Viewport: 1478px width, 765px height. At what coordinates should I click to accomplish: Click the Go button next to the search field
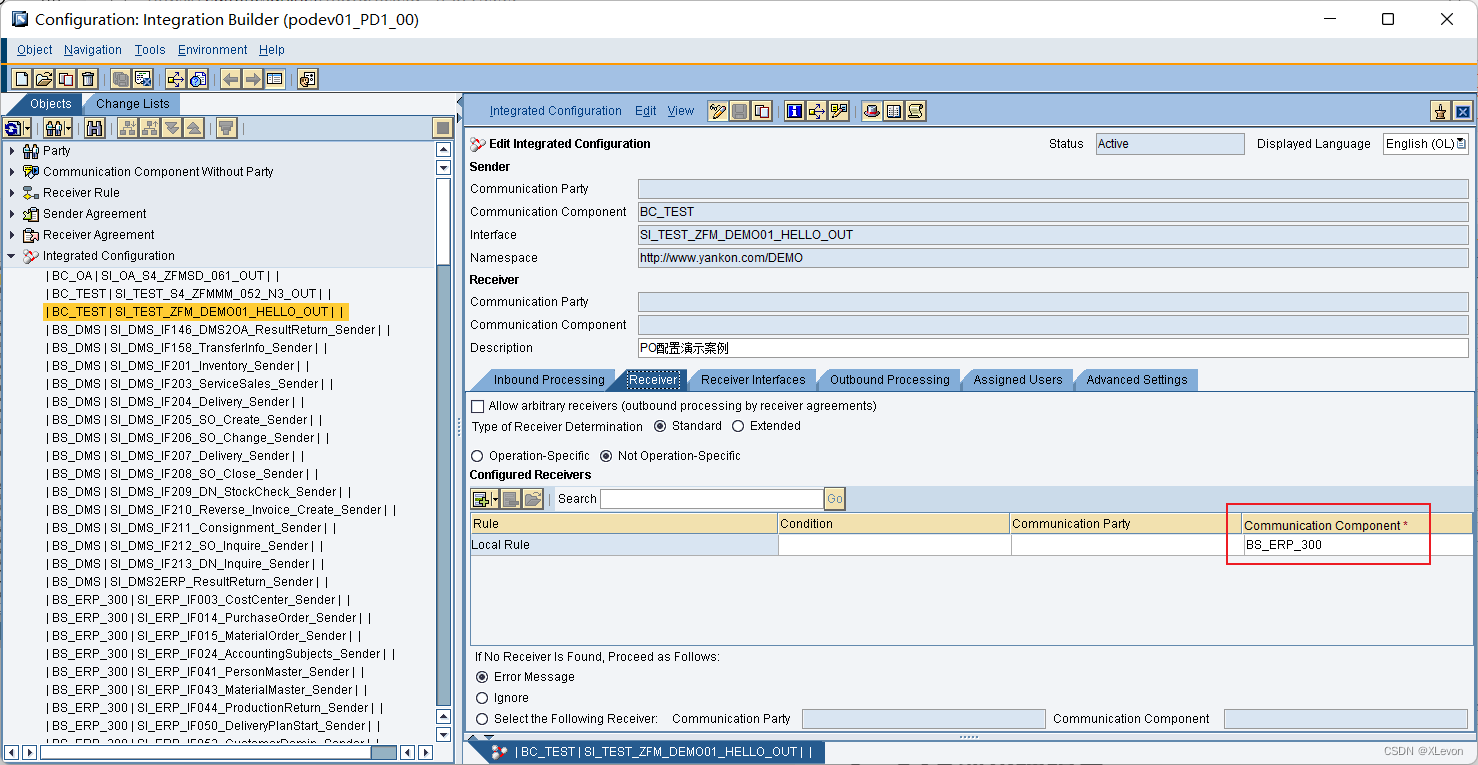click(834, 498)
